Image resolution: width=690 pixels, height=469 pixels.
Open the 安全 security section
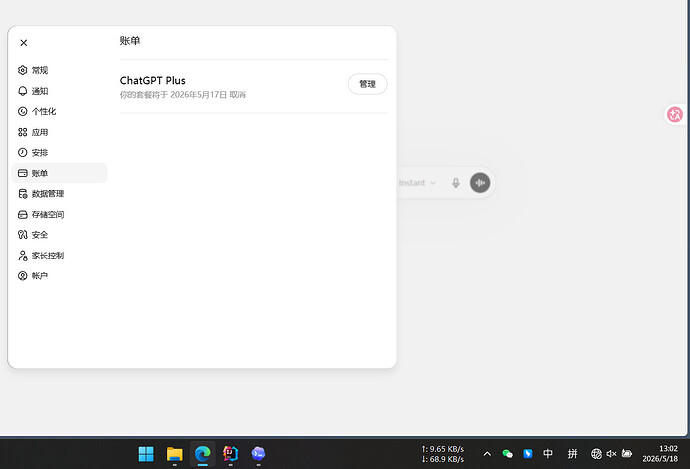59,234
